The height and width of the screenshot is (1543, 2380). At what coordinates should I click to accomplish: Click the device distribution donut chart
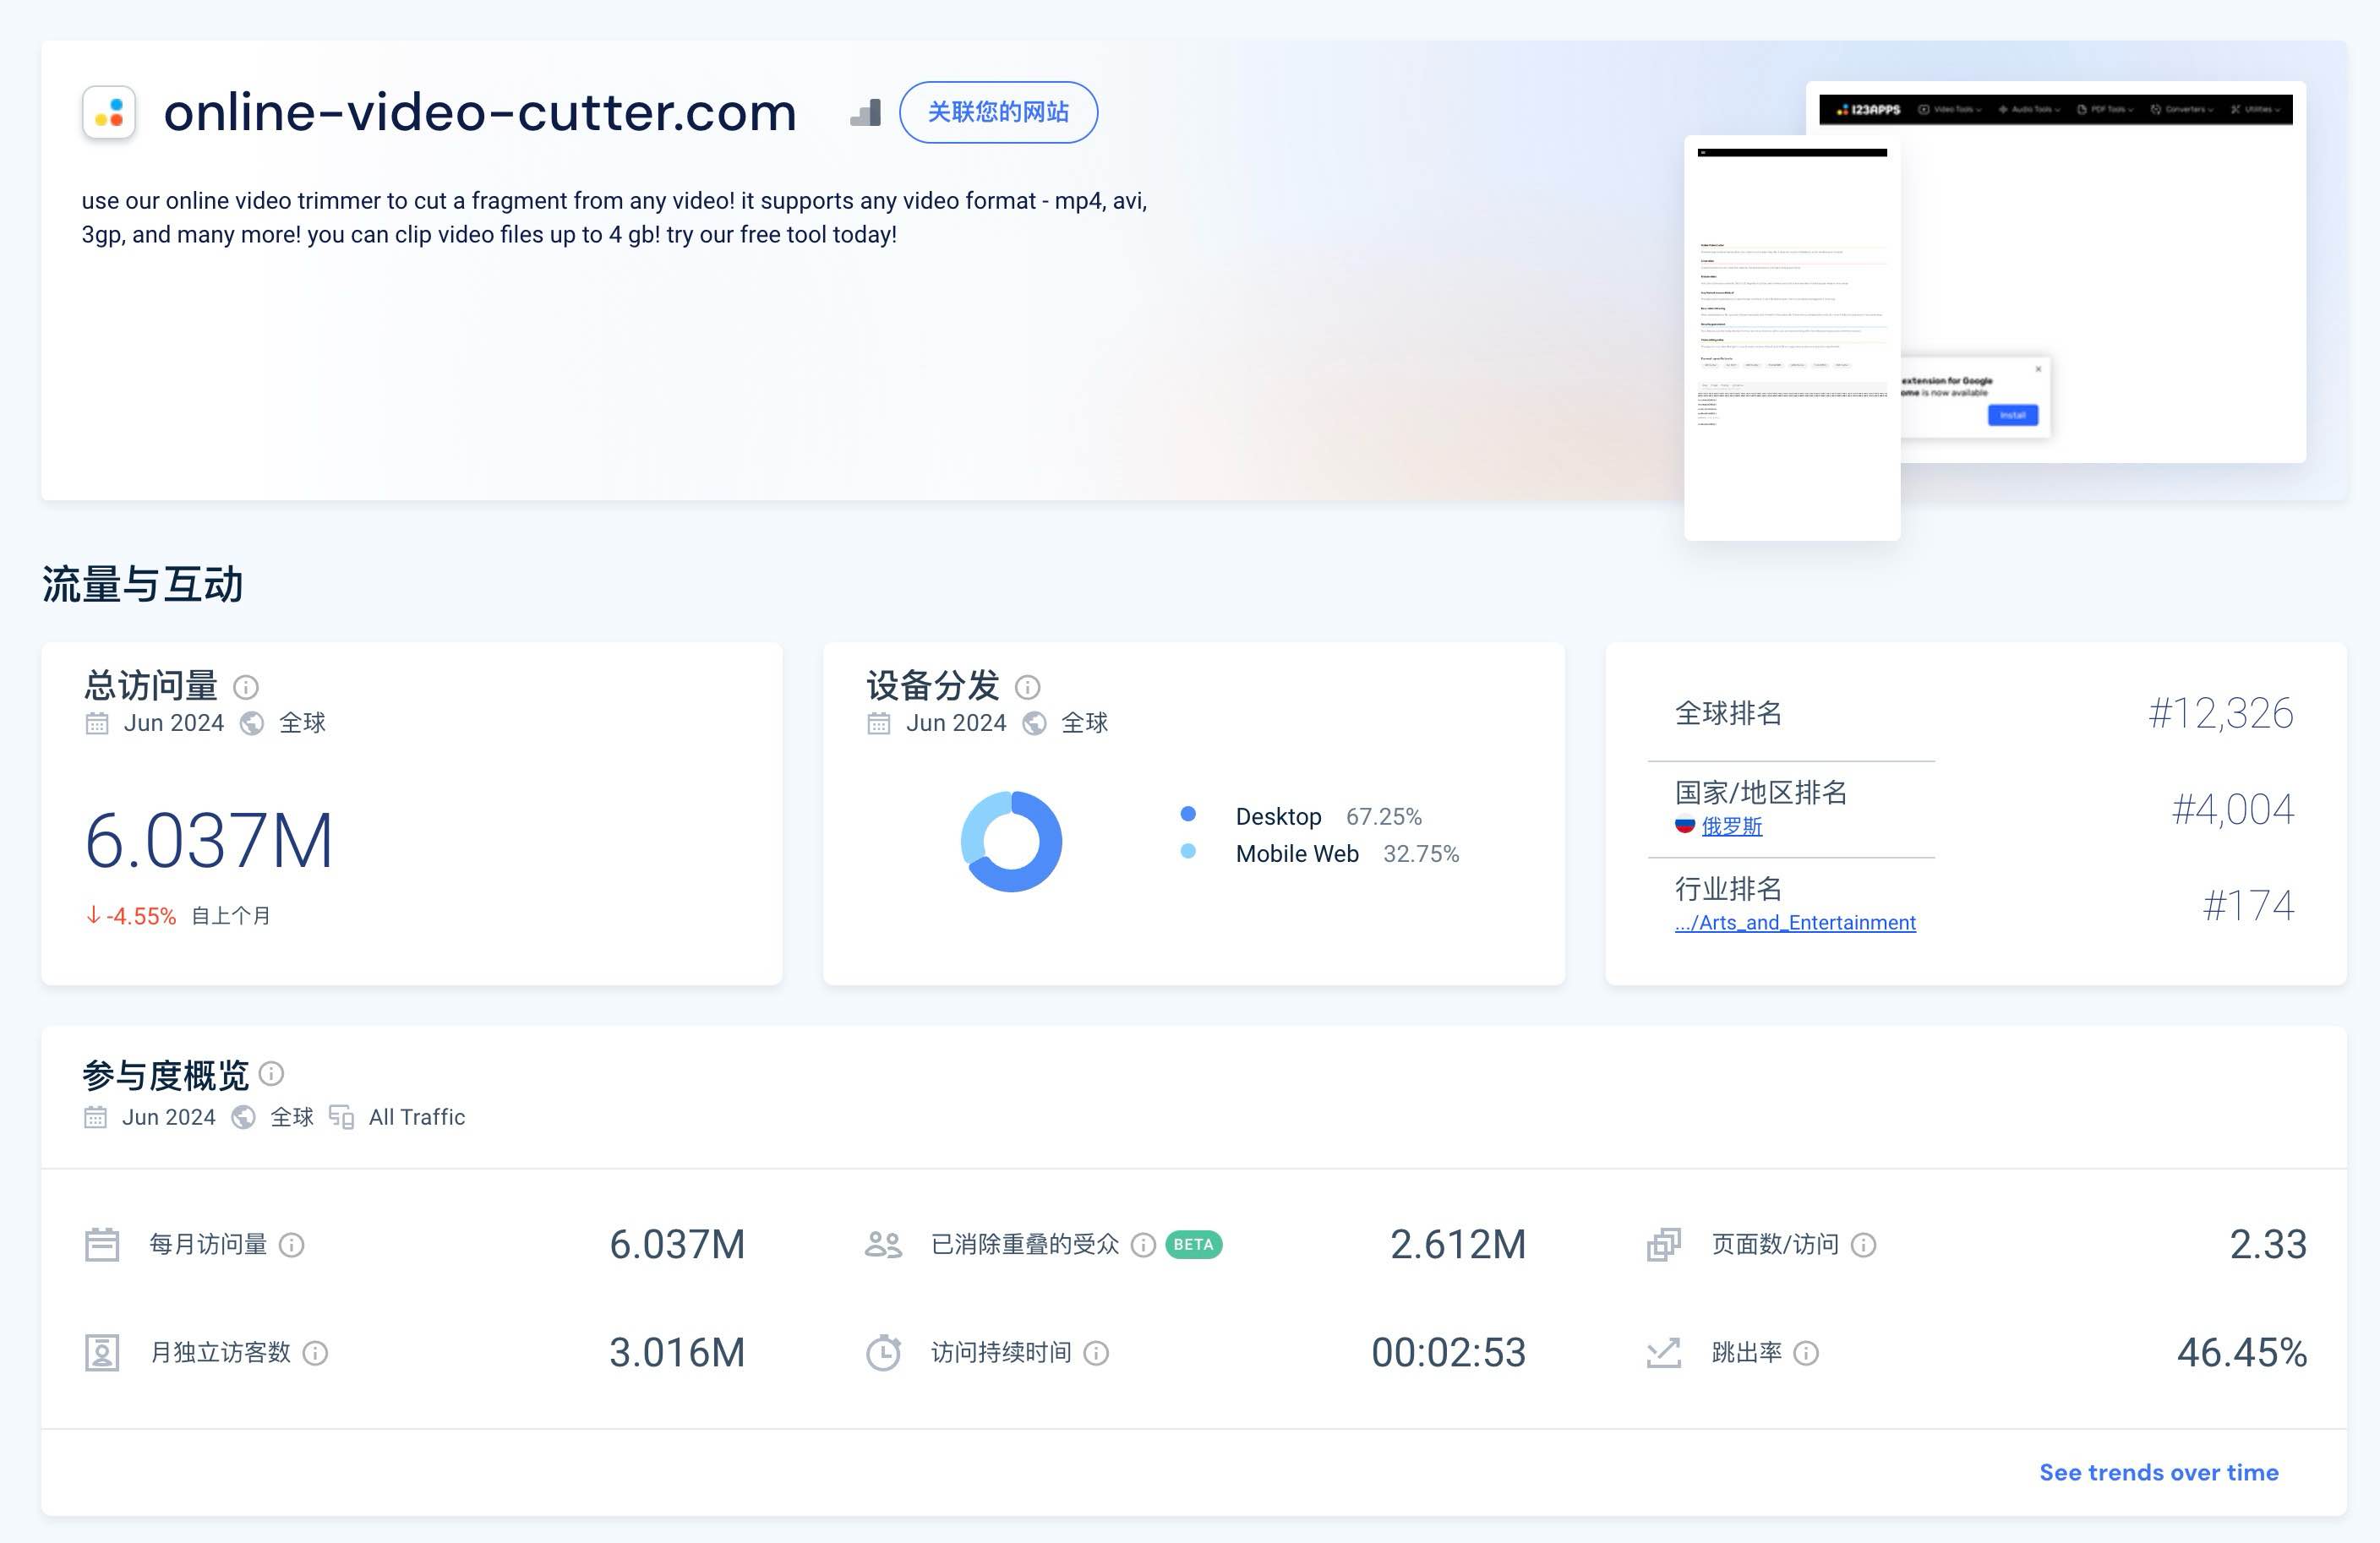pos(1011,842)
